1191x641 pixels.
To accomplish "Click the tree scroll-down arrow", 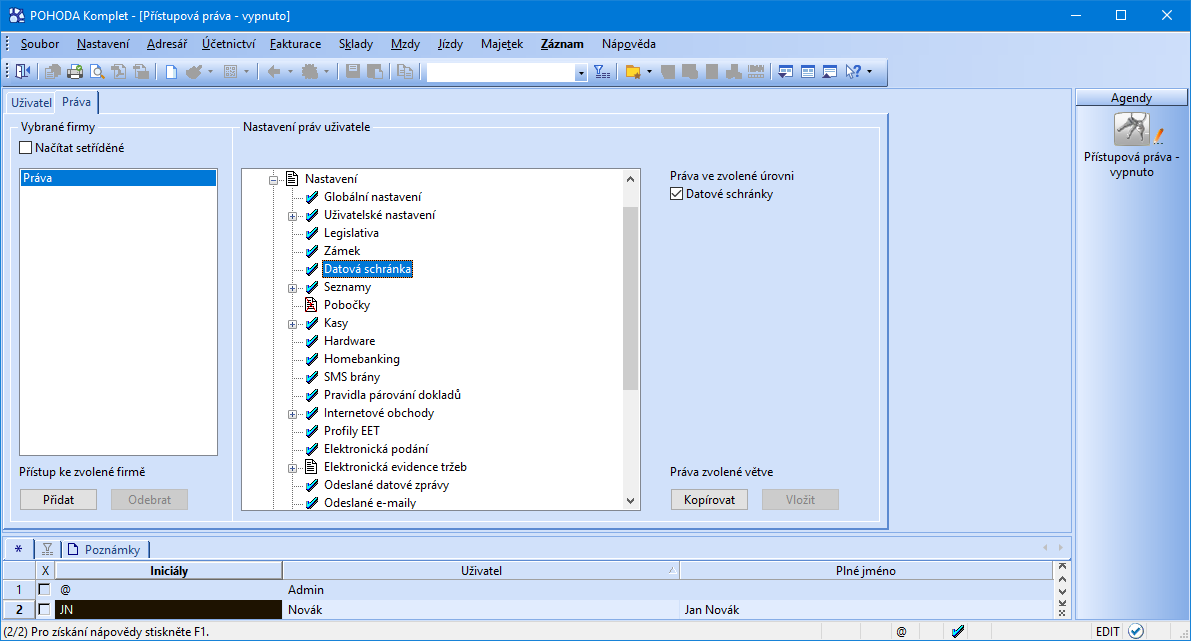I will tap(630, 500).
